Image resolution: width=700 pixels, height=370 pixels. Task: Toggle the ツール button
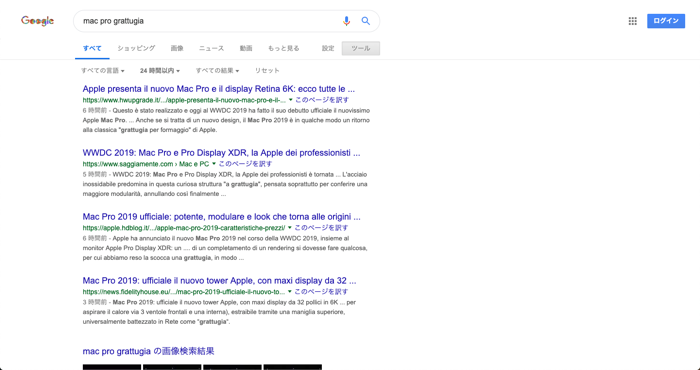[x=361, y=48]
